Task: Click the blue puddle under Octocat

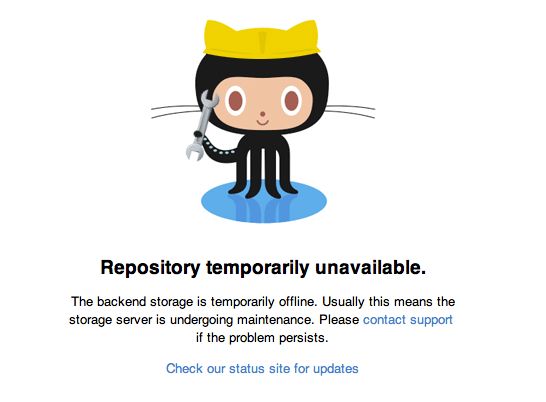Action: [x=264, y=202]
